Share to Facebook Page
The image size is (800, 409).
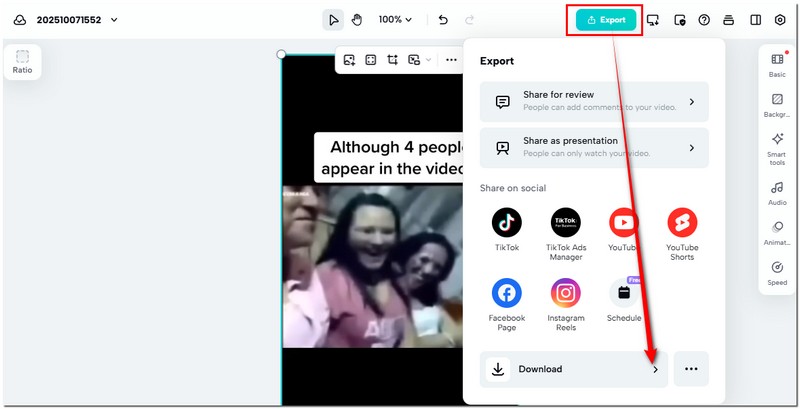(506, 293)
